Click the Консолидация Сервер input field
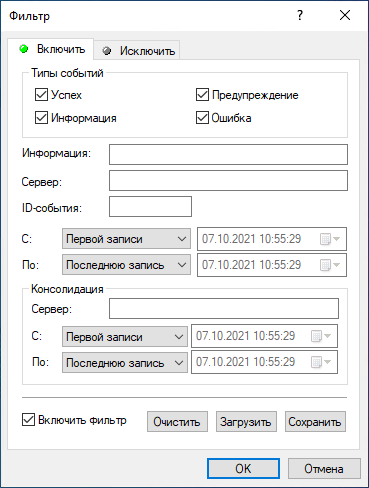Screen dimensions: 369x488 224,308
